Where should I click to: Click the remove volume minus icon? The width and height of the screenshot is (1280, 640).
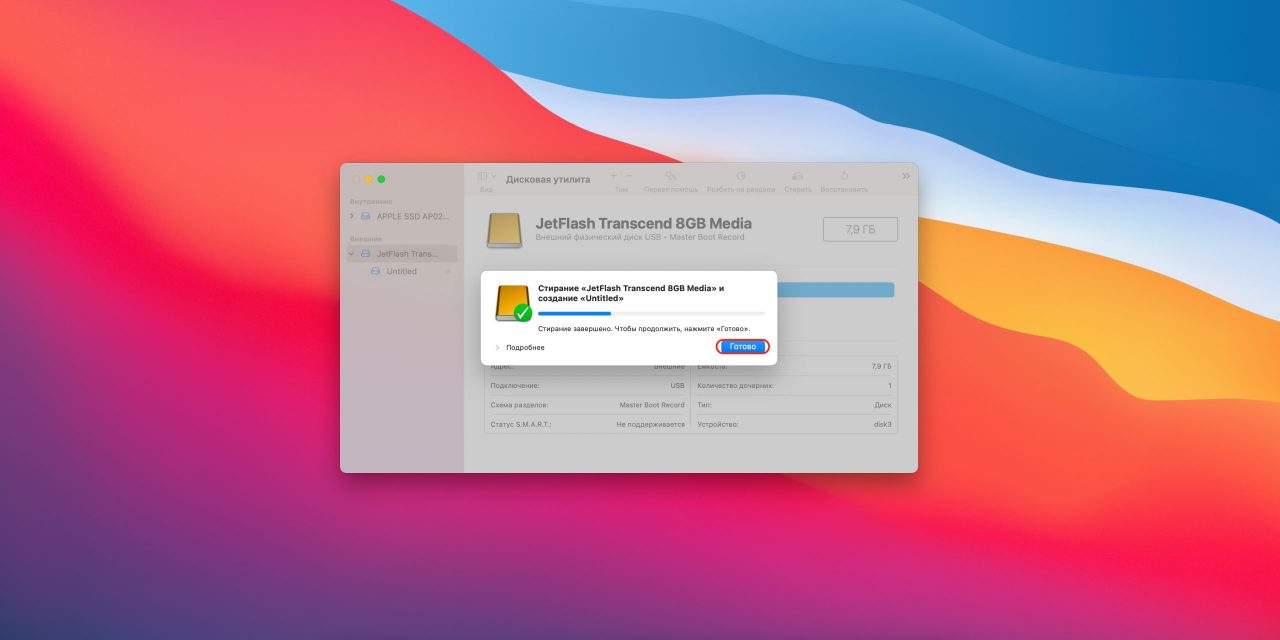pos(627,175)
